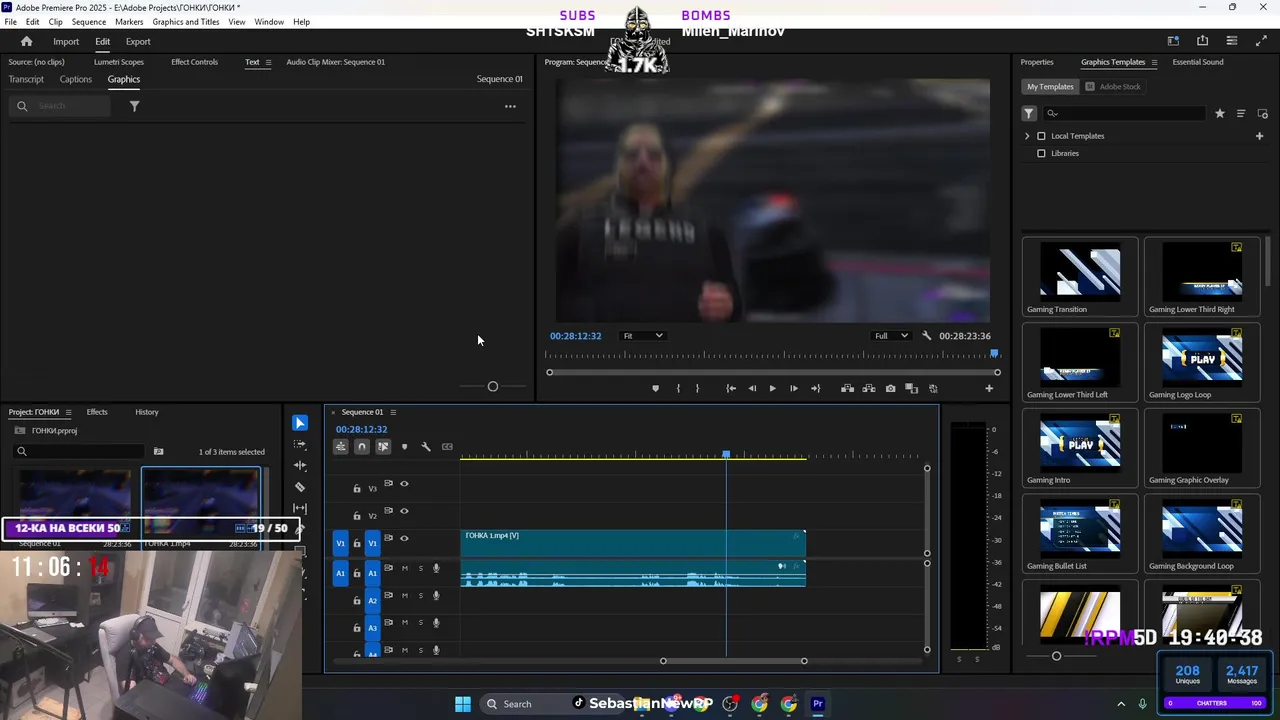Click the Extract button
The width and height of the screenshot is (1280, 720).
868,388
